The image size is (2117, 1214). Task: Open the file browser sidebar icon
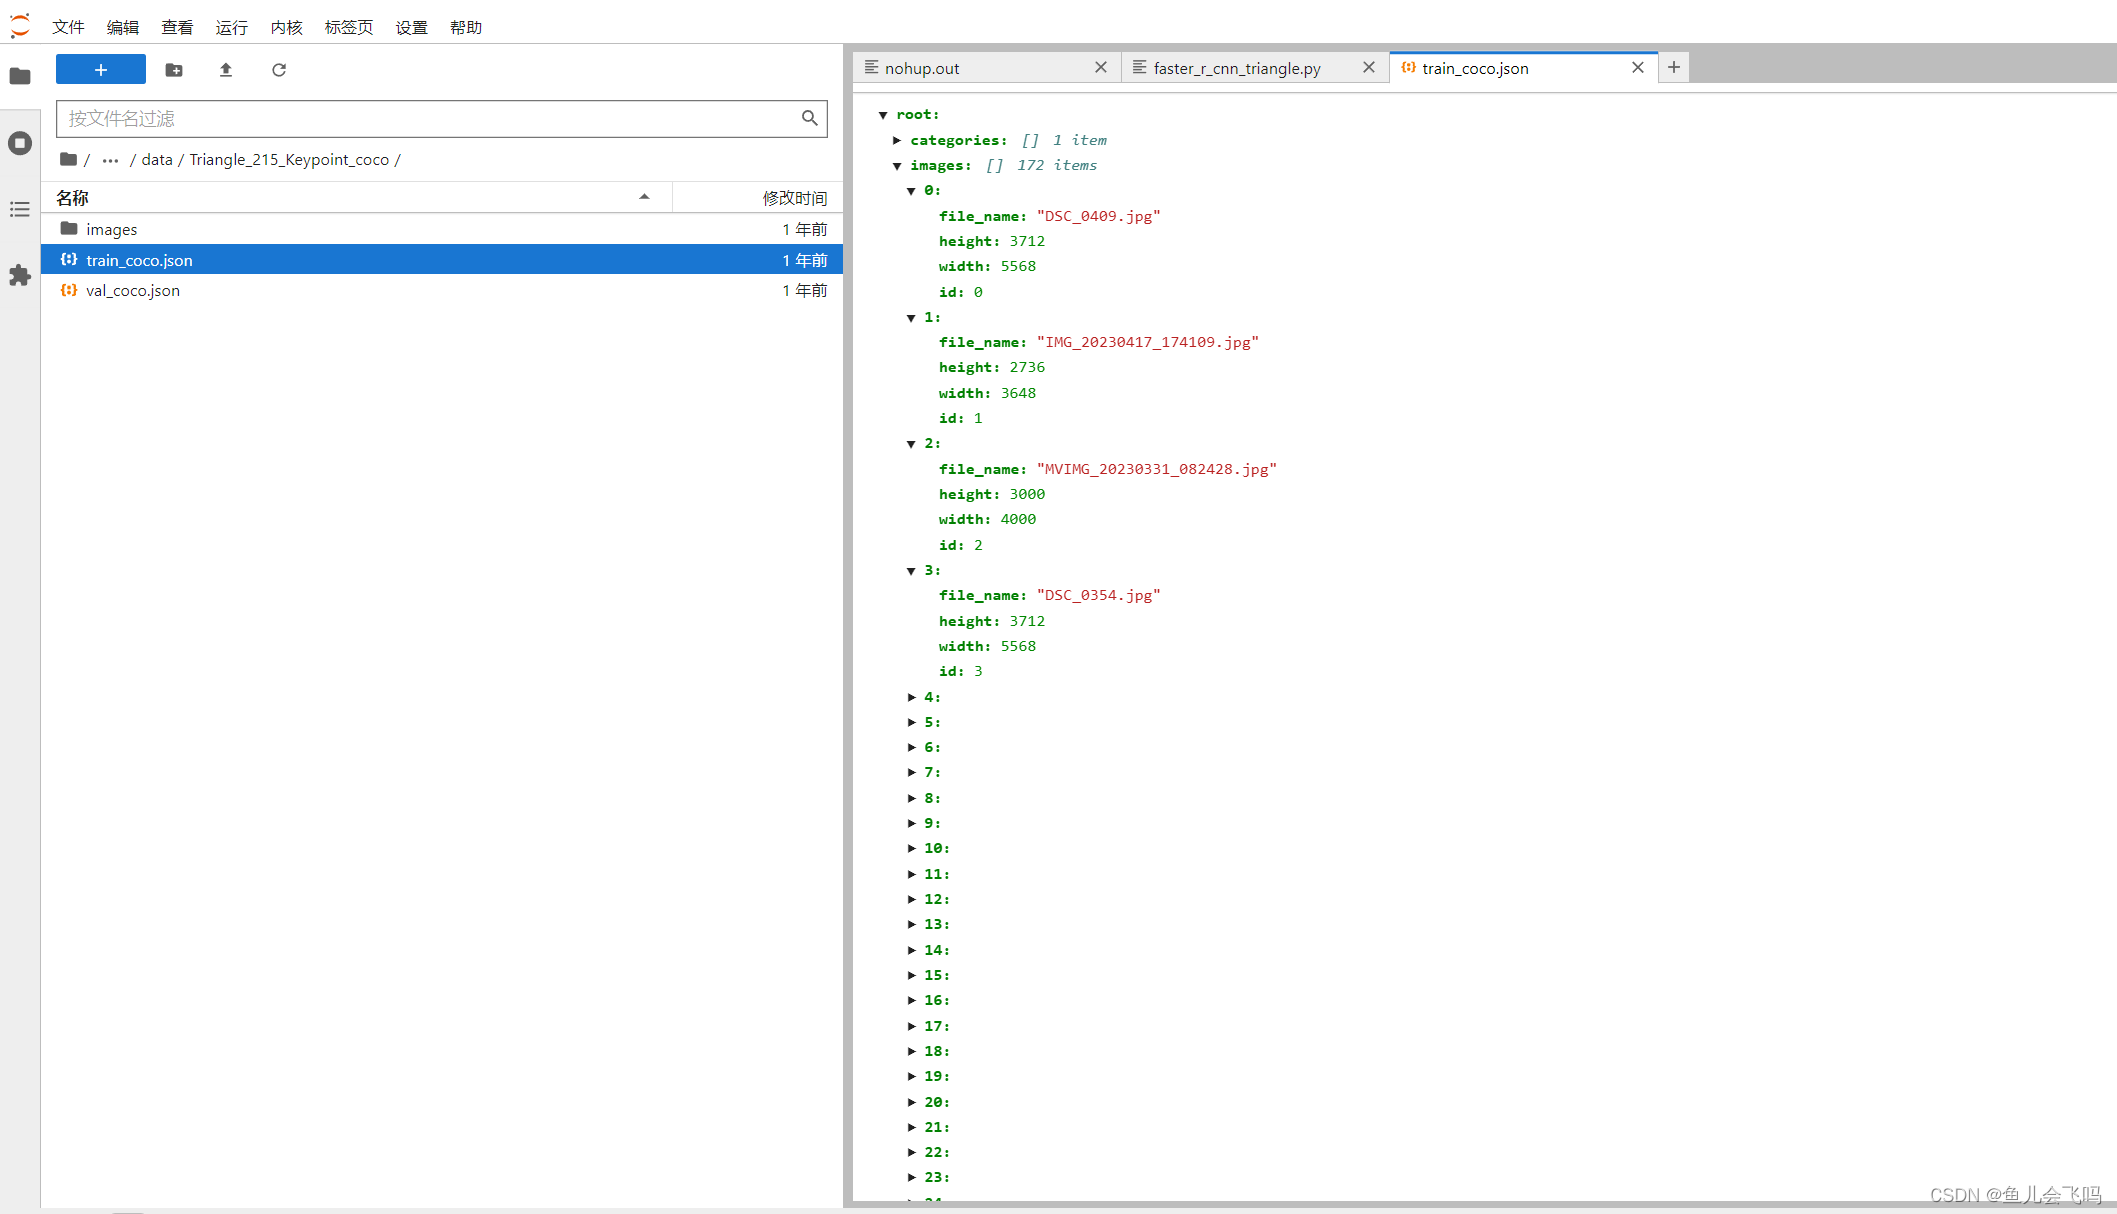[20, 76]
